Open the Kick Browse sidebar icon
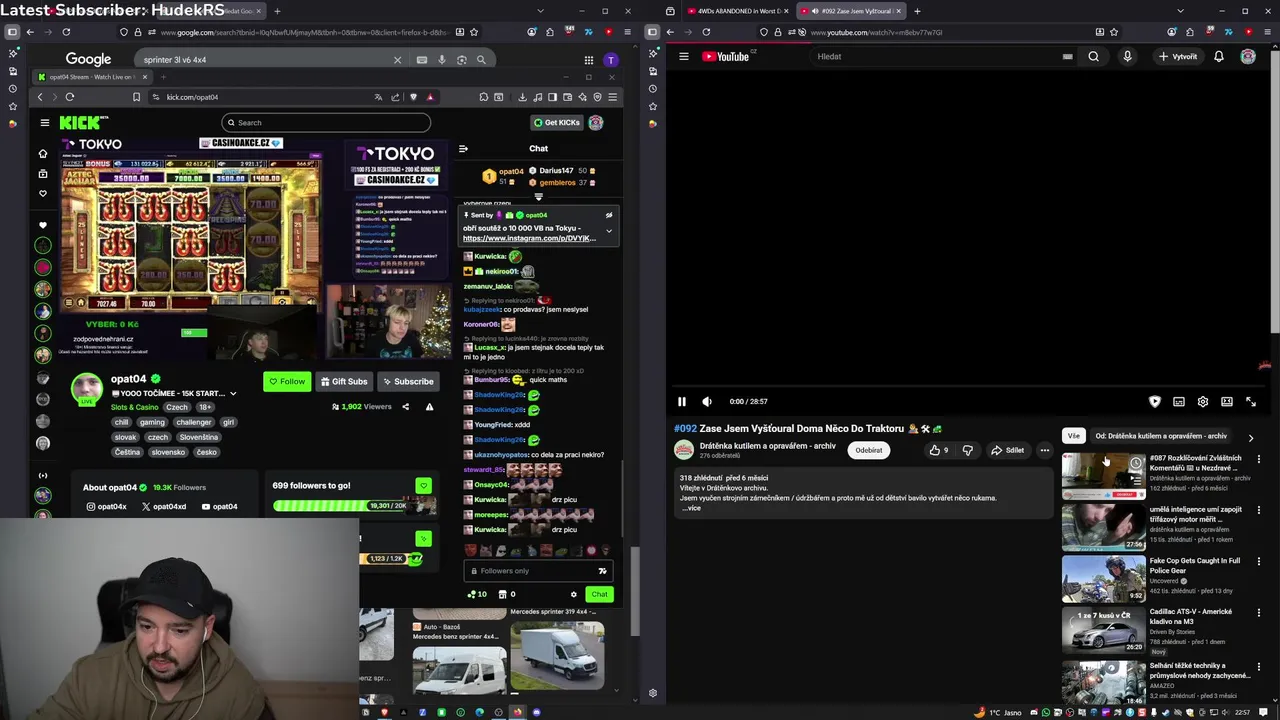The height and width of the screenshot is (720, 1280). (x=43, y=173)
